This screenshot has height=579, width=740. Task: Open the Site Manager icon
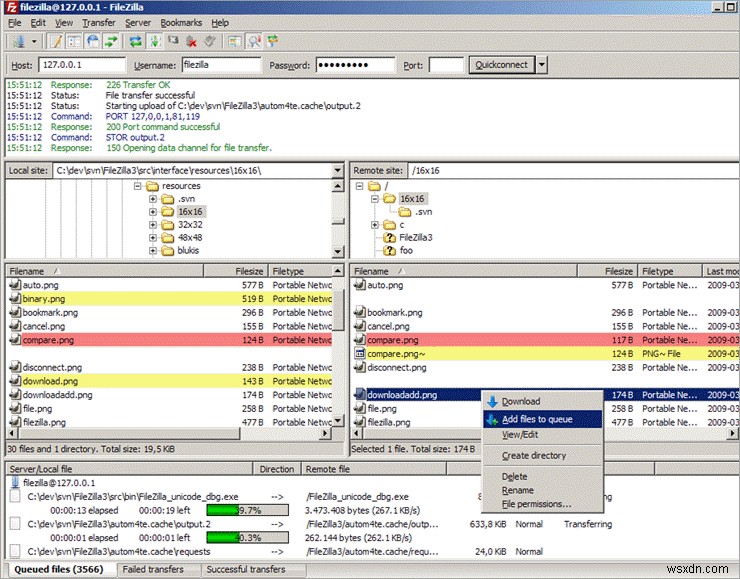pyautogui.click(x=19, y=41)
